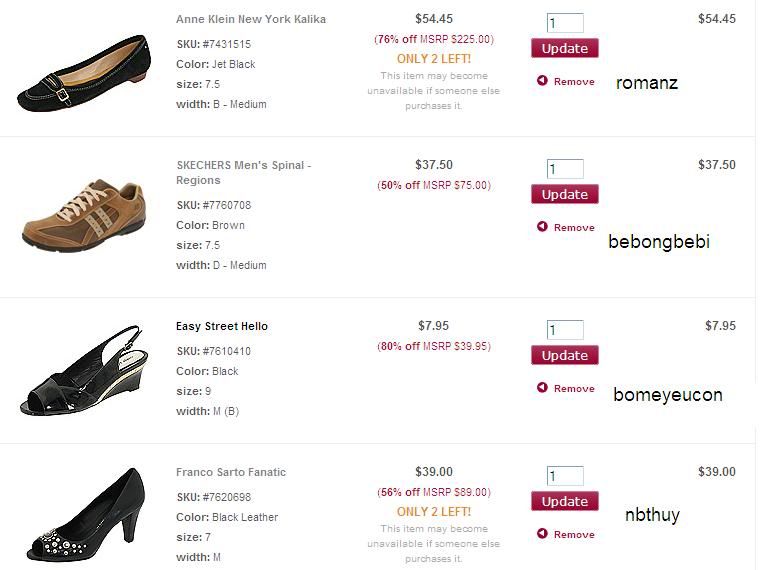766x570 pixels.
Task: Hit Update for Franco Sarto Fanatic
Action: coord(564,501)
